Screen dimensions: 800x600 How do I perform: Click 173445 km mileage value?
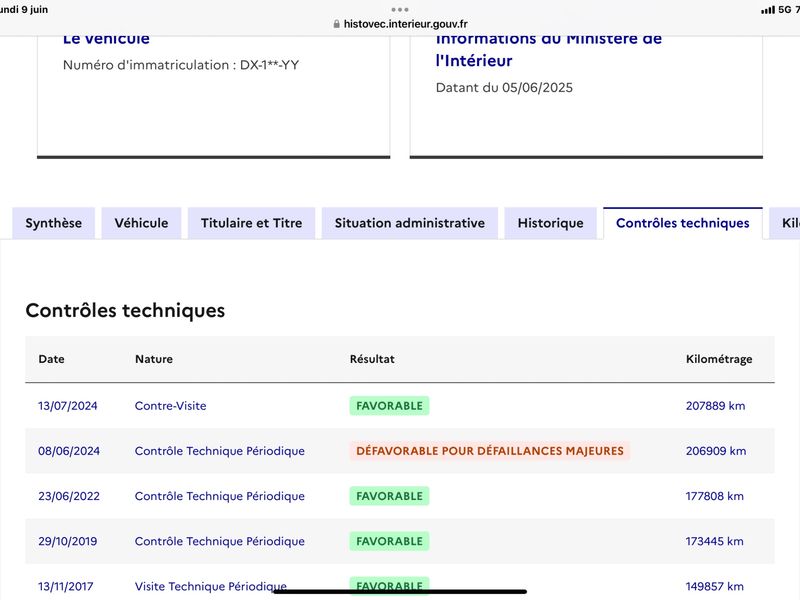click(715, 541)
